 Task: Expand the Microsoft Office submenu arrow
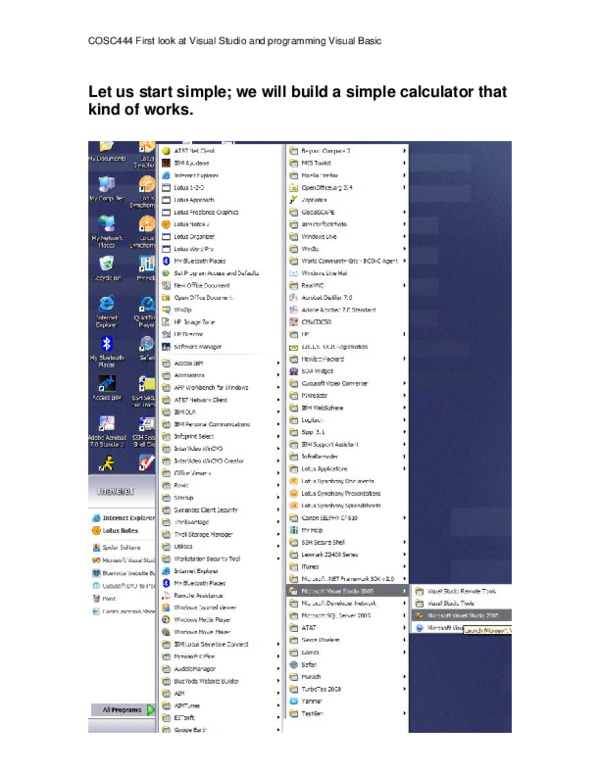point(278,656)
